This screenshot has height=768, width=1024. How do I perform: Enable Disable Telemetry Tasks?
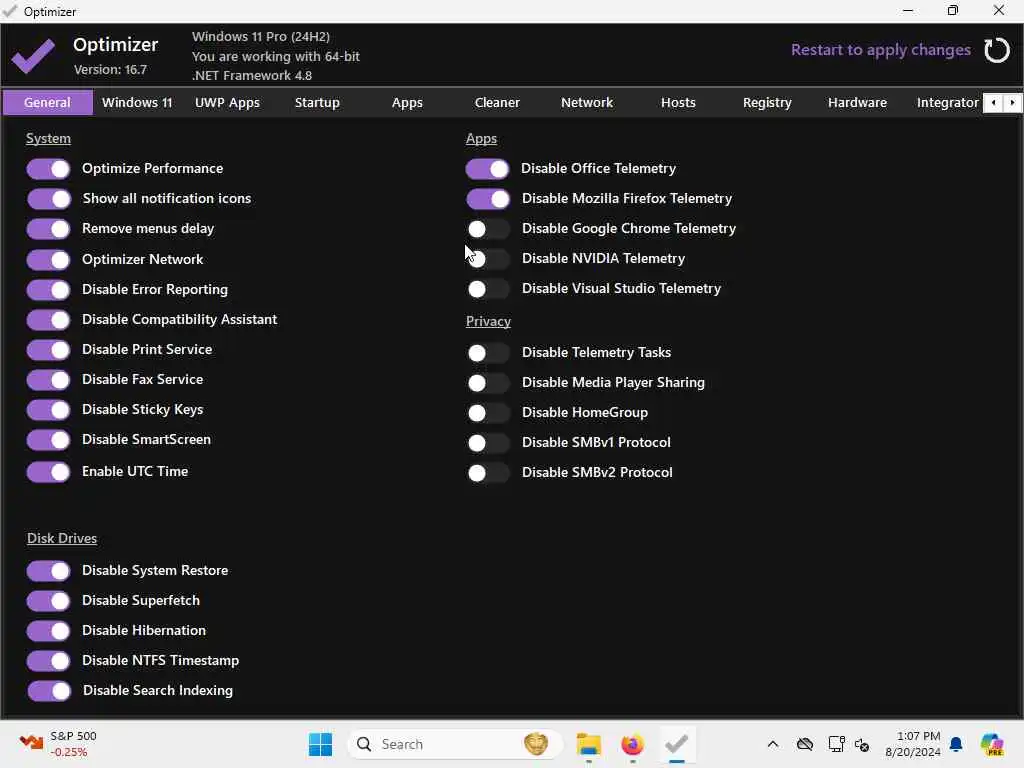pyautogui.click(x=488, y=353)
